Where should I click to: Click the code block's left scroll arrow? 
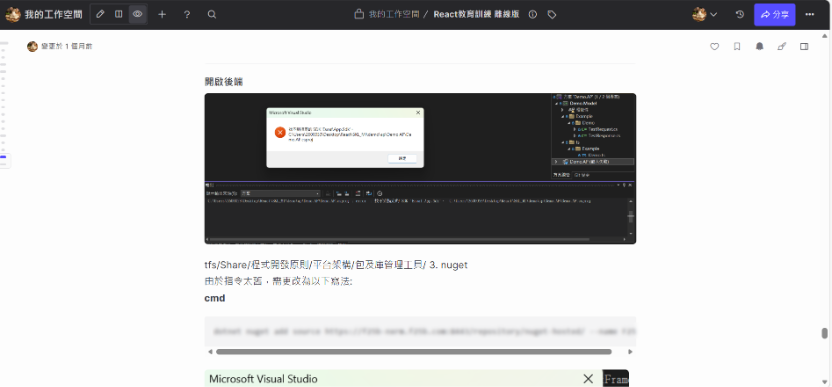coord(210,351)
